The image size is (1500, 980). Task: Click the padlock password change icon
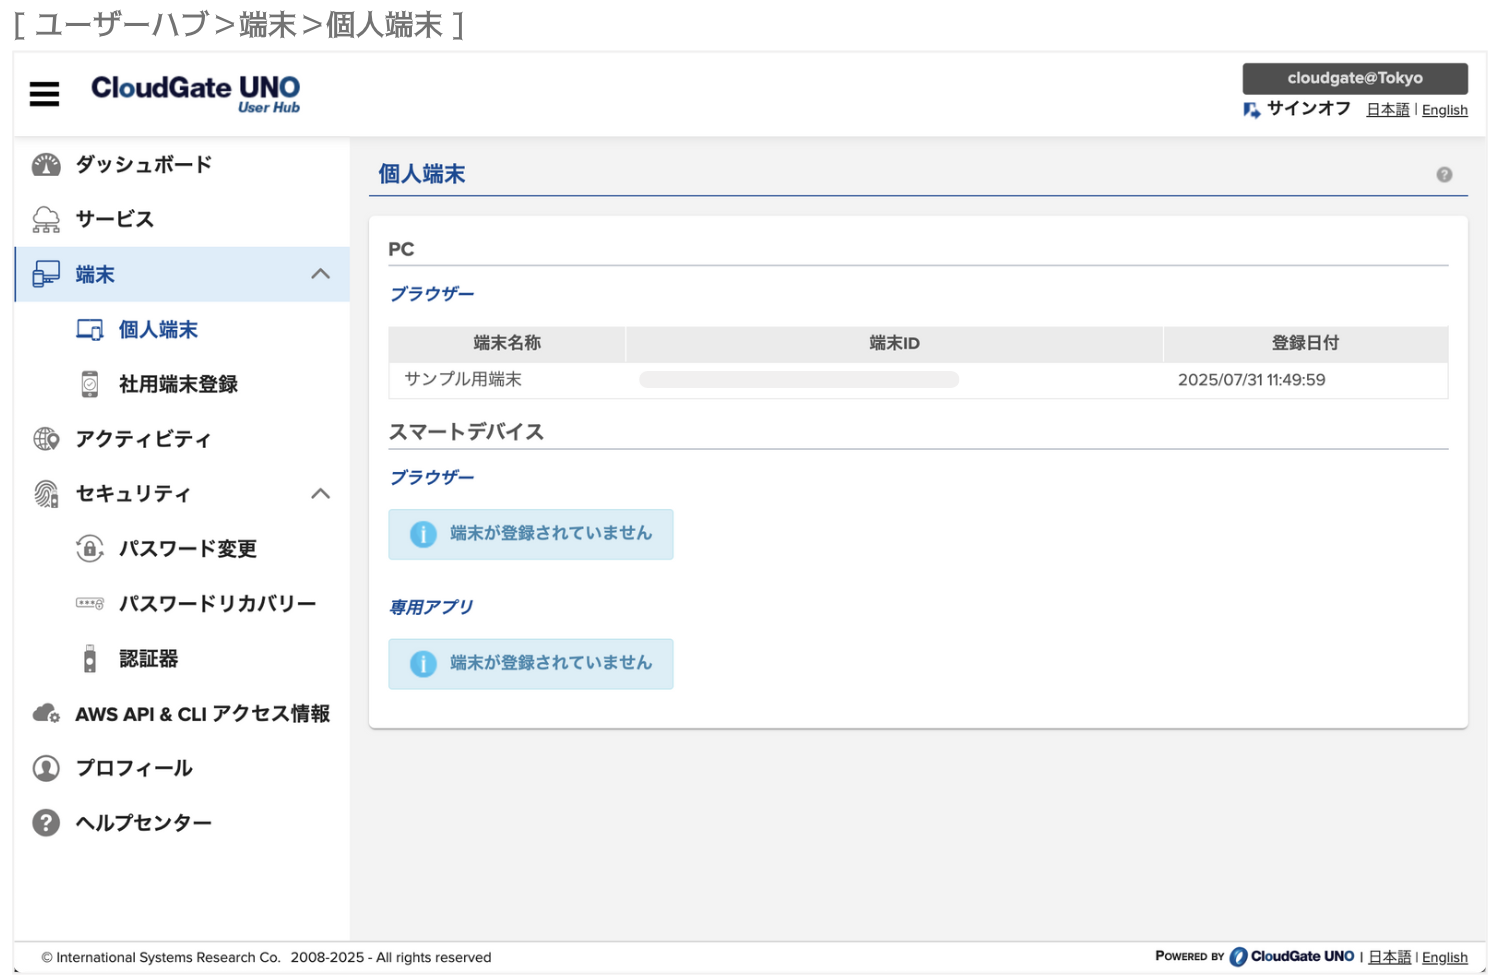(x=90, y=549)
